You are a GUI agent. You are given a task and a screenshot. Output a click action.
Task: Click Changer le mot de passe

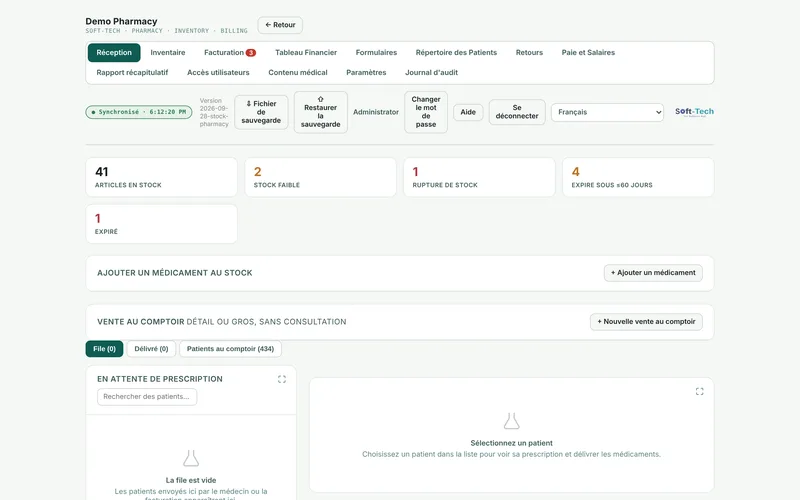click(x=426, y=112)
